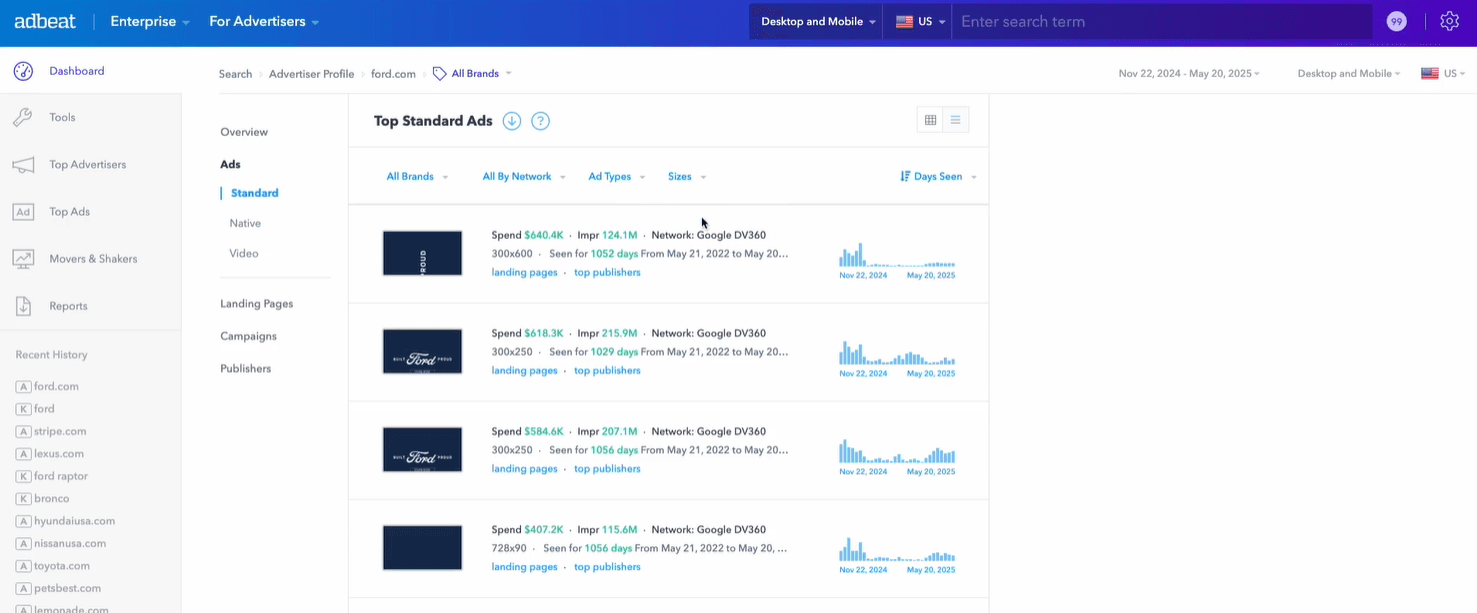Open top publishers for the 728x90 ad
The width and height of the screenshot is (1477, 613).
(606, 566)
